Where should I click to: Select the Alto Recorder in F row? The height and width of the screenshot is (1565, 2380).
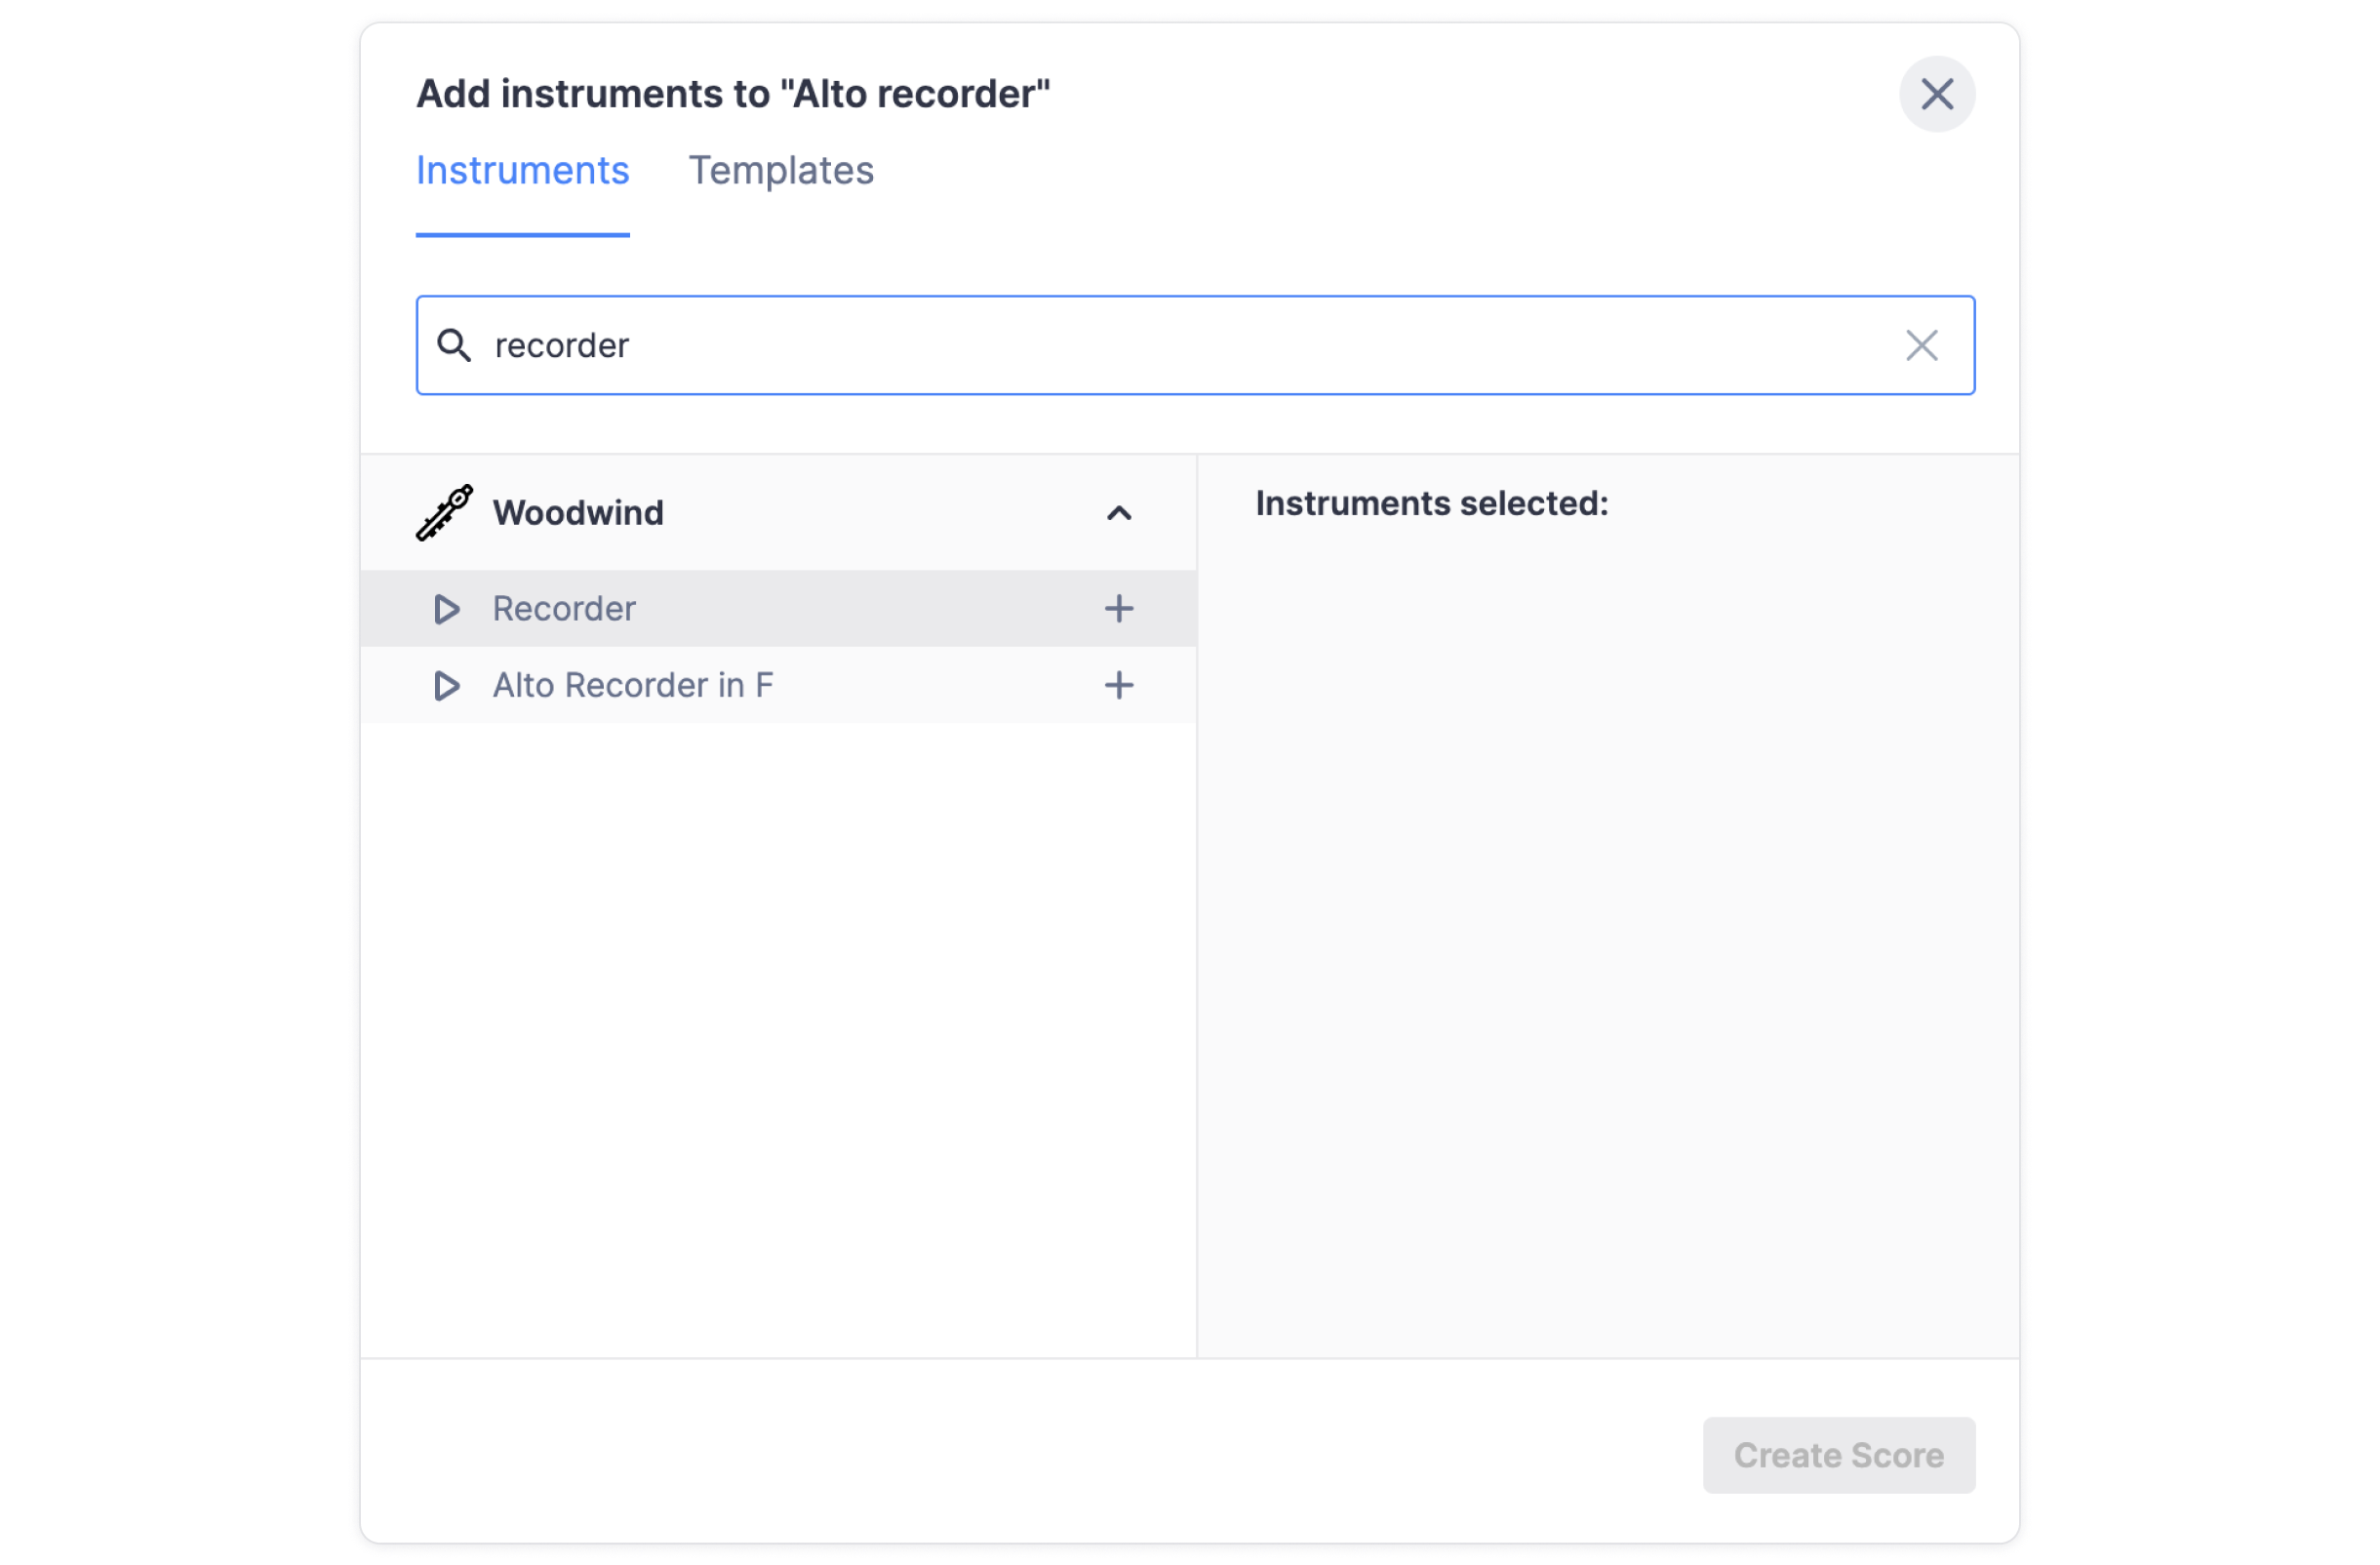coord(778,685)
